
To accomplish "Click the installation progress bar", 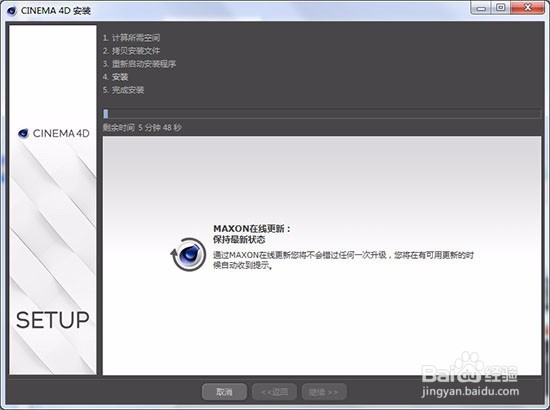I will 322,114.
